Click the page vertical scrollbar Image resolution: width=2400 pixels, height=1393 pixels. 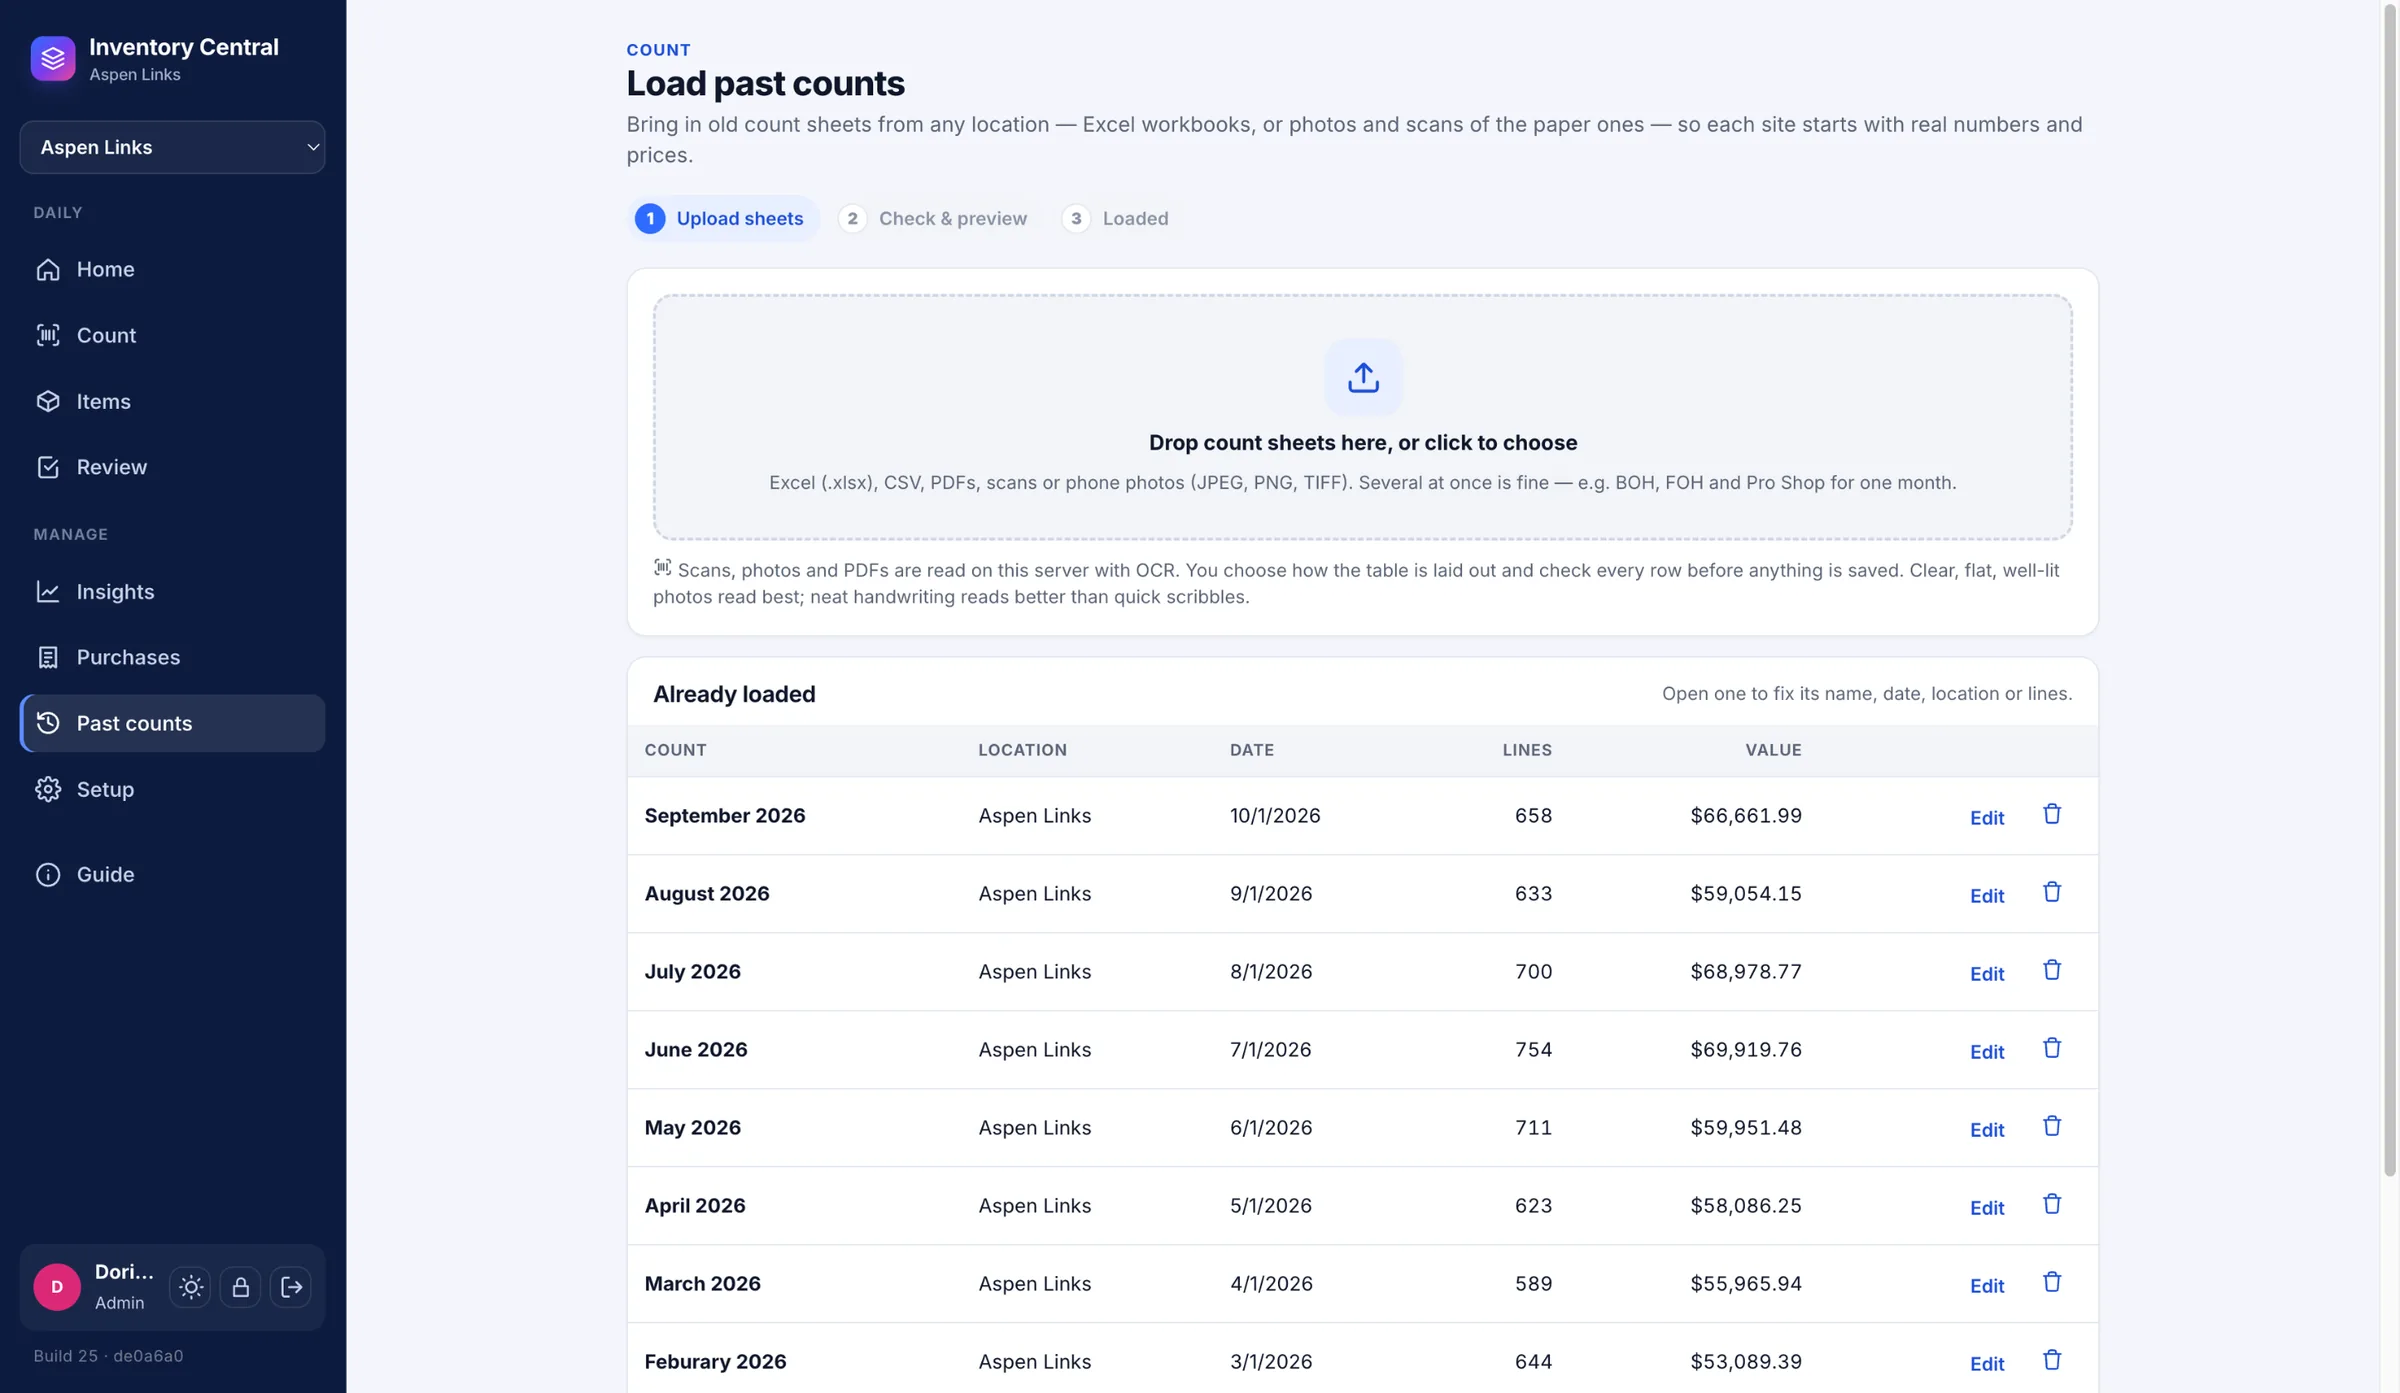click(x=2390, y=590)
